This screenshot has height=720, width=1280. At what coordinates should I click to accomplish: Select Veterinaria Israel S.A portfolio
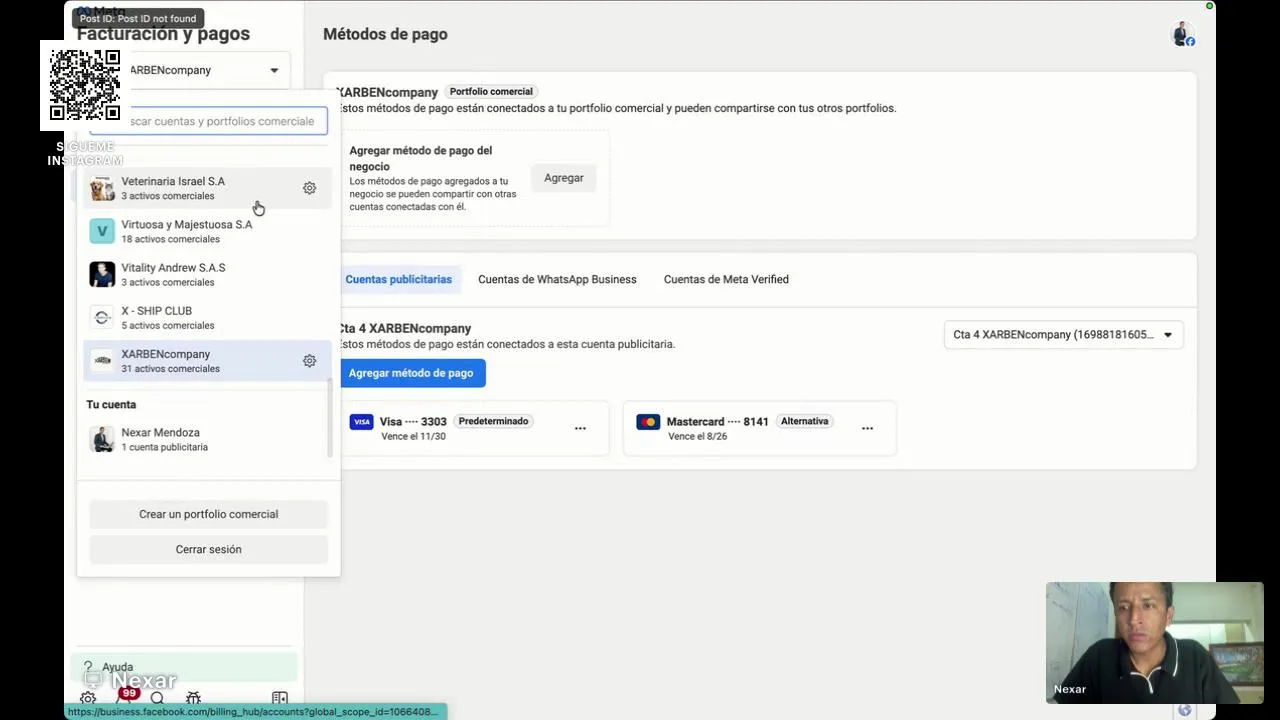tap(207, 188)
